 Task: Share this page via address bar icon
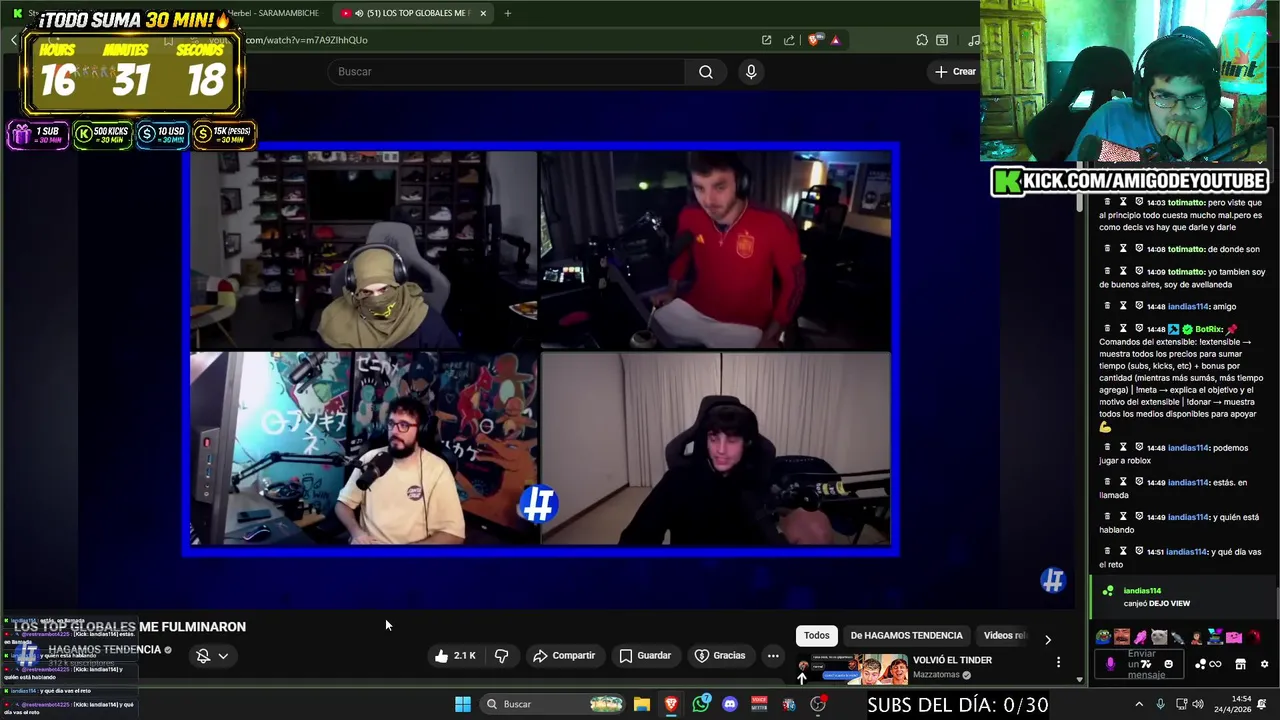pos(789,40)
